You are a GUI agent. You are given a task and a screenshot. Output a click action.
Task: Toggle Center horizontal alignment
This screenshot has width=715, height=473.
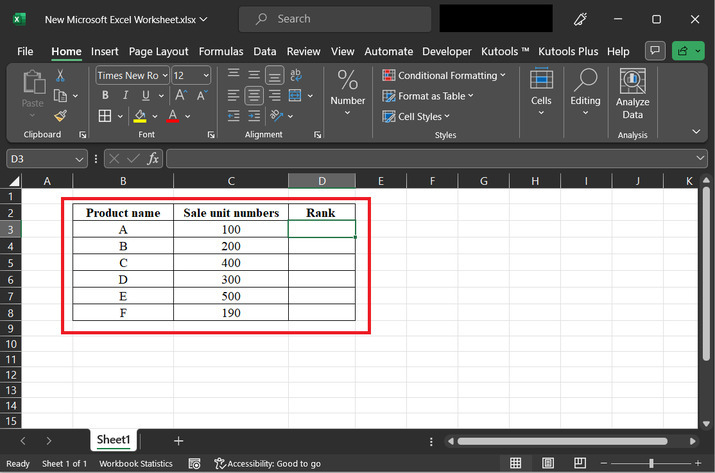point(254,96)
